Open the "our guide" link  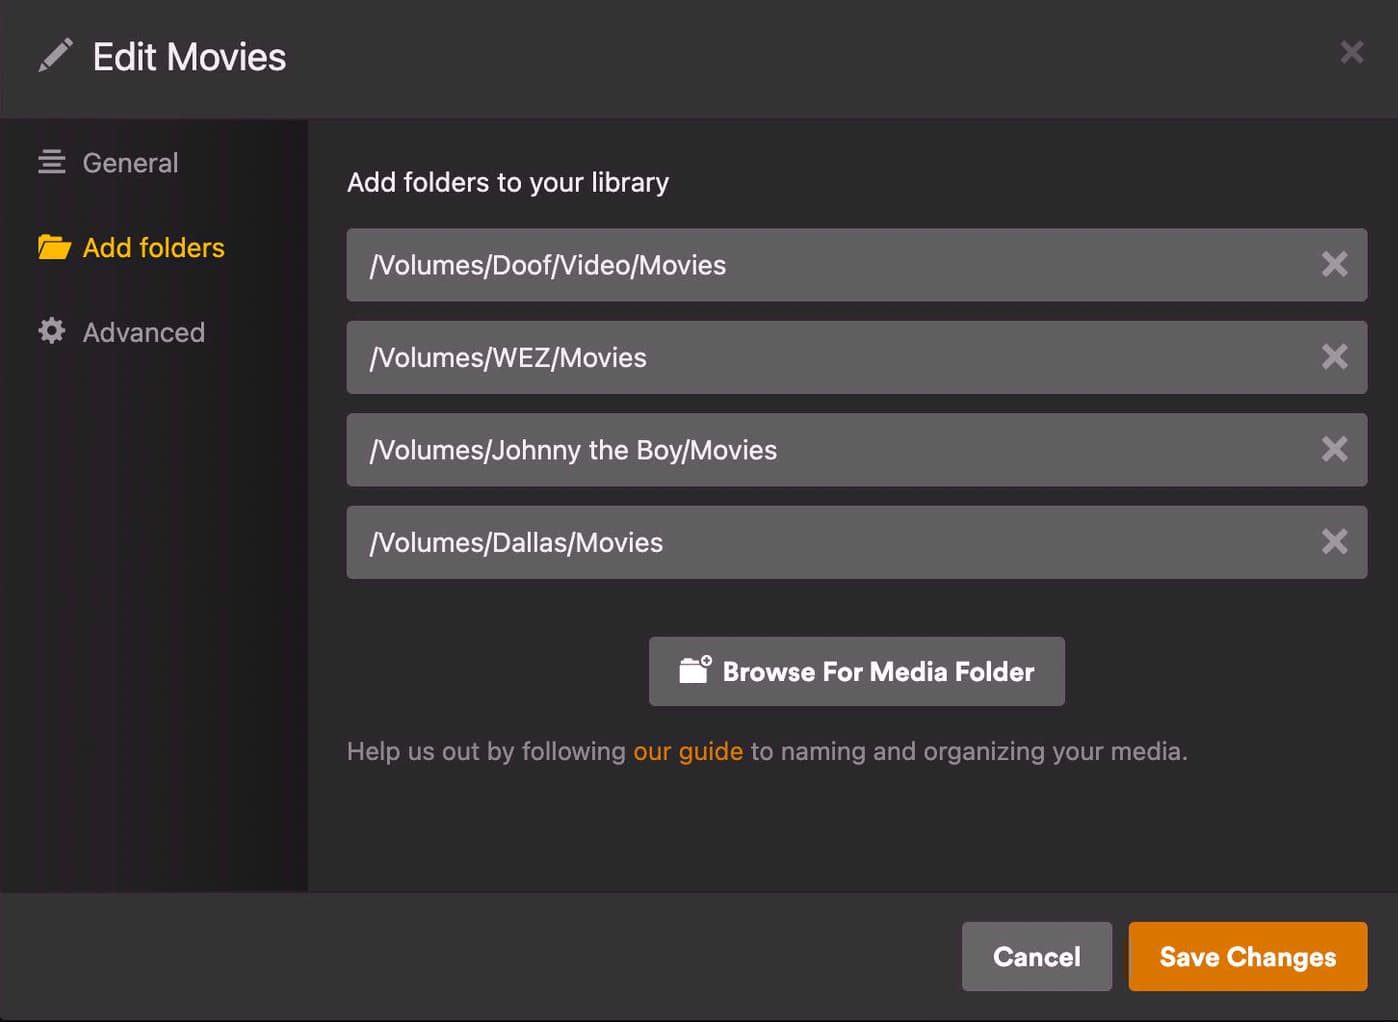(x=688, y=751)
